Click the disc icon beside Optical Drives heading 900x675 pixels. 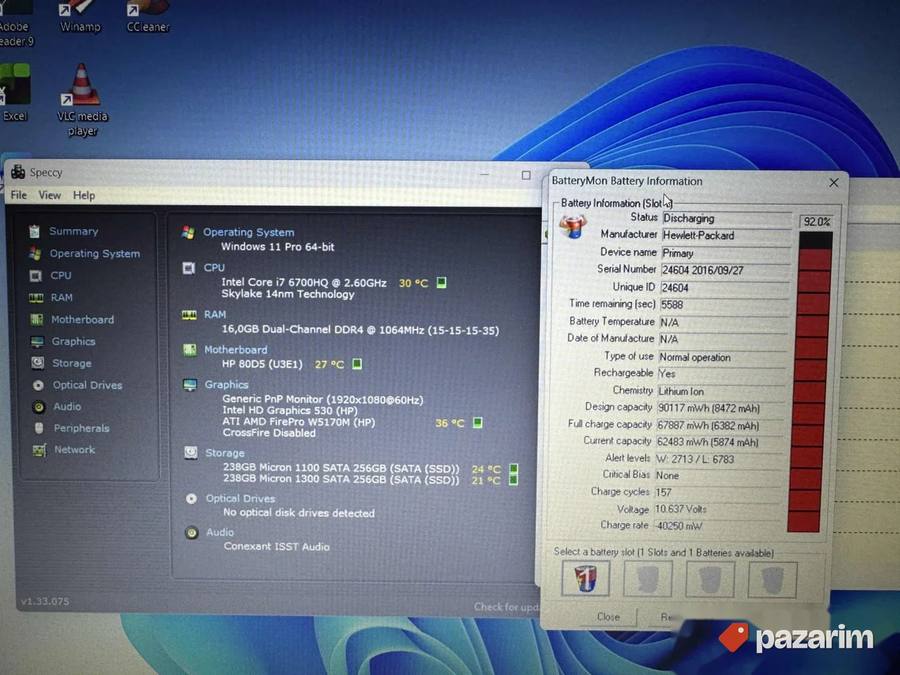pyautogui.click(x=191, y=499)
